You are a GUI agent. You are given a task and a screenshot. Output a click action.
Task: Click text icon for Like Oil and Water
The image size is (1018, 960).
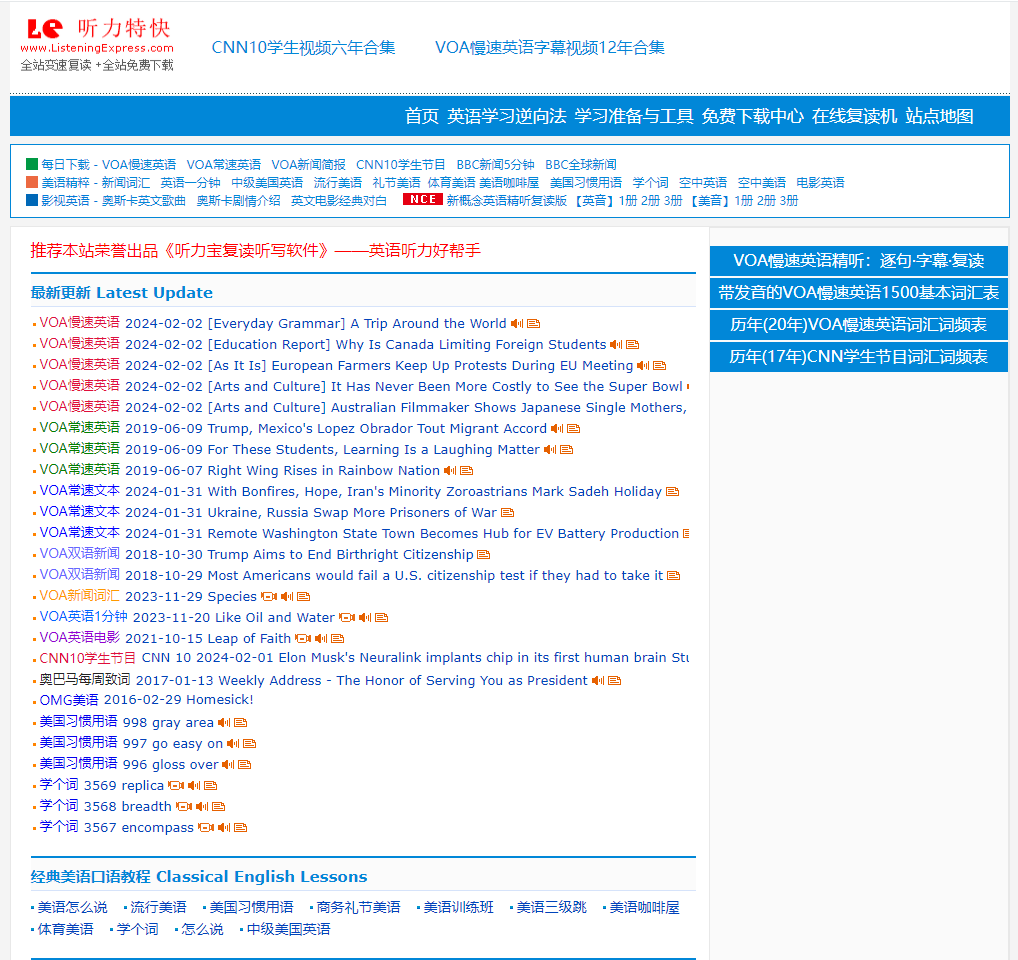[x=382, y=618]
